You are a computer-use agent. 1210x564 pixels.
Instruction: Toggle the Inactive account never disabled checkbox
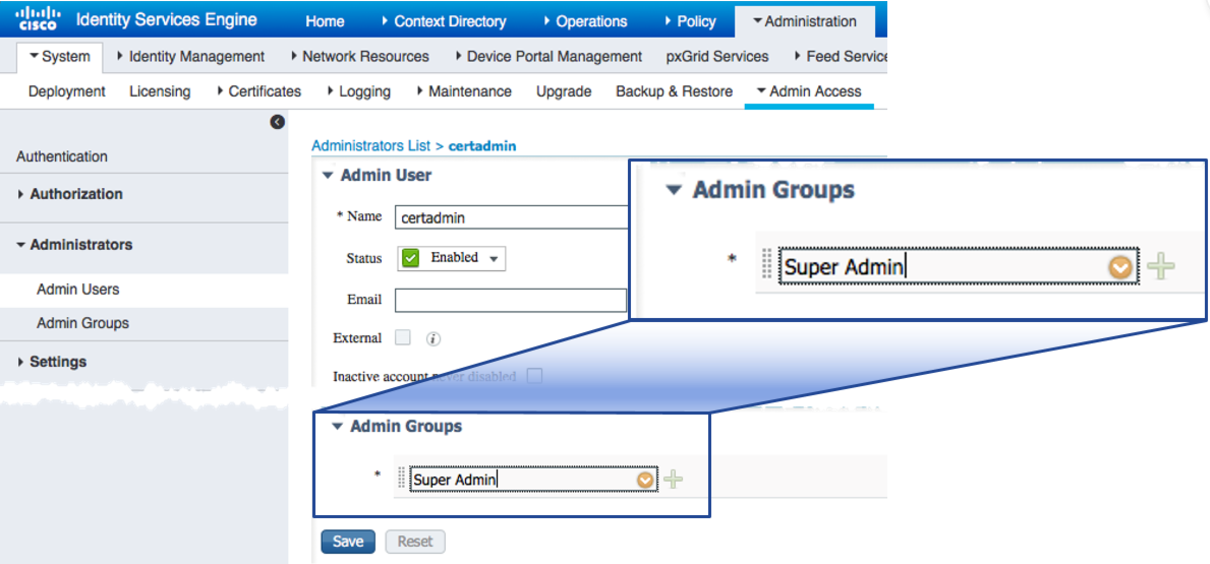click(535, 377)
